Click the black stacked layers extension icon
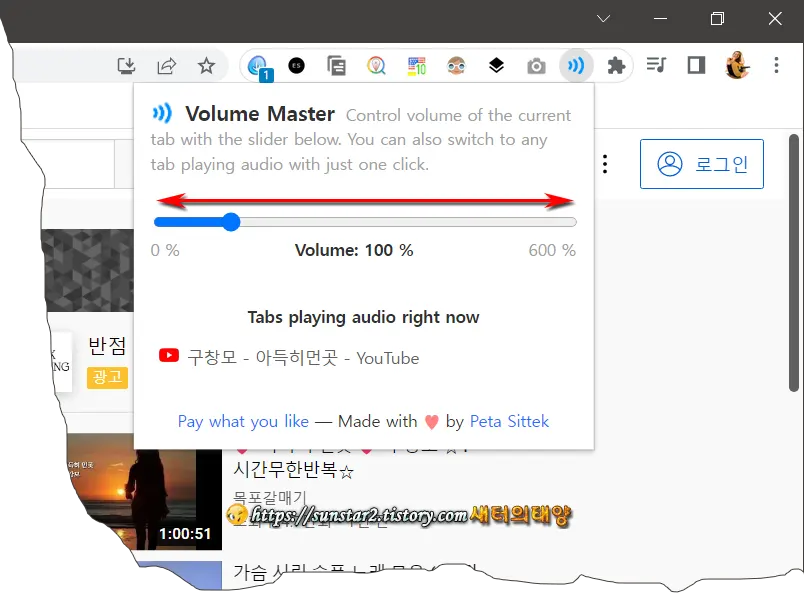The height and width of the screenshot is (599, 804). tap(496, 66)
